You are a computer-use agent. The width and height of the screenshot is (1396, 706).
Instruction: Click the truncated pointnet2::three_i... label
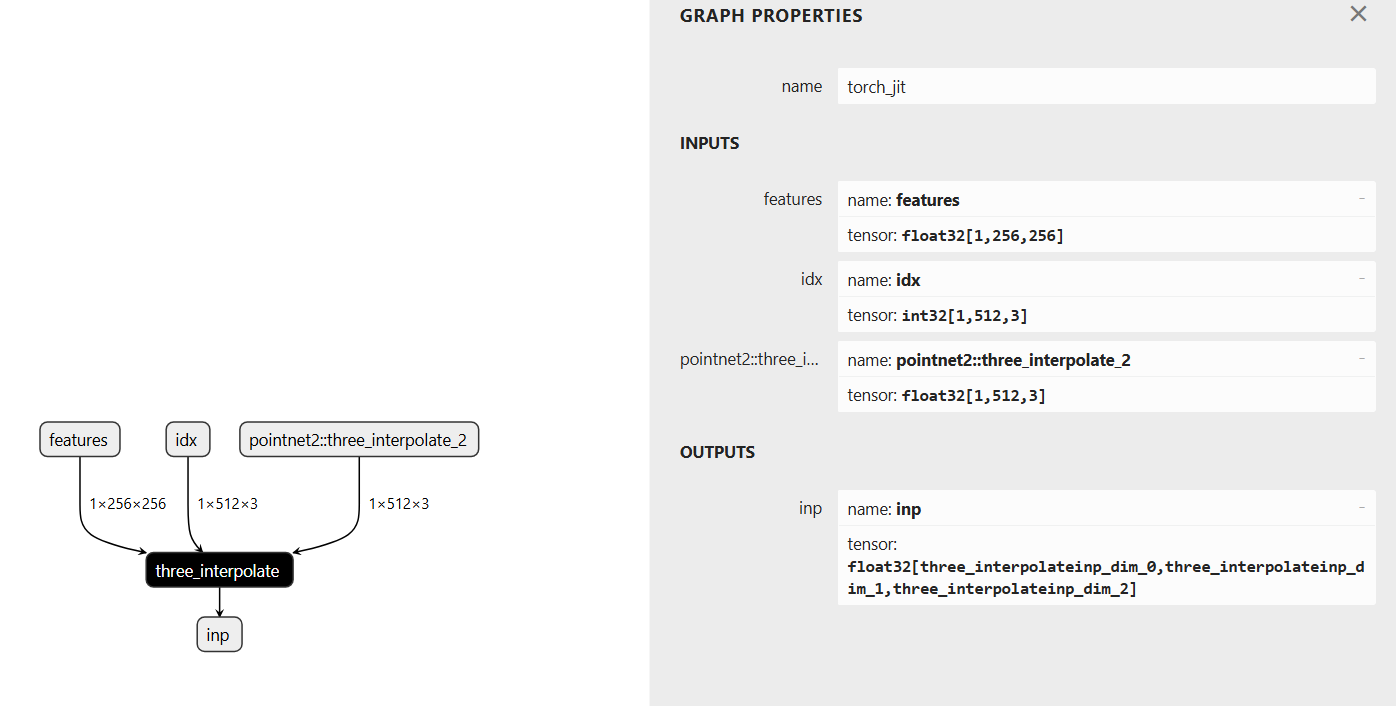[x=750, y=359]
